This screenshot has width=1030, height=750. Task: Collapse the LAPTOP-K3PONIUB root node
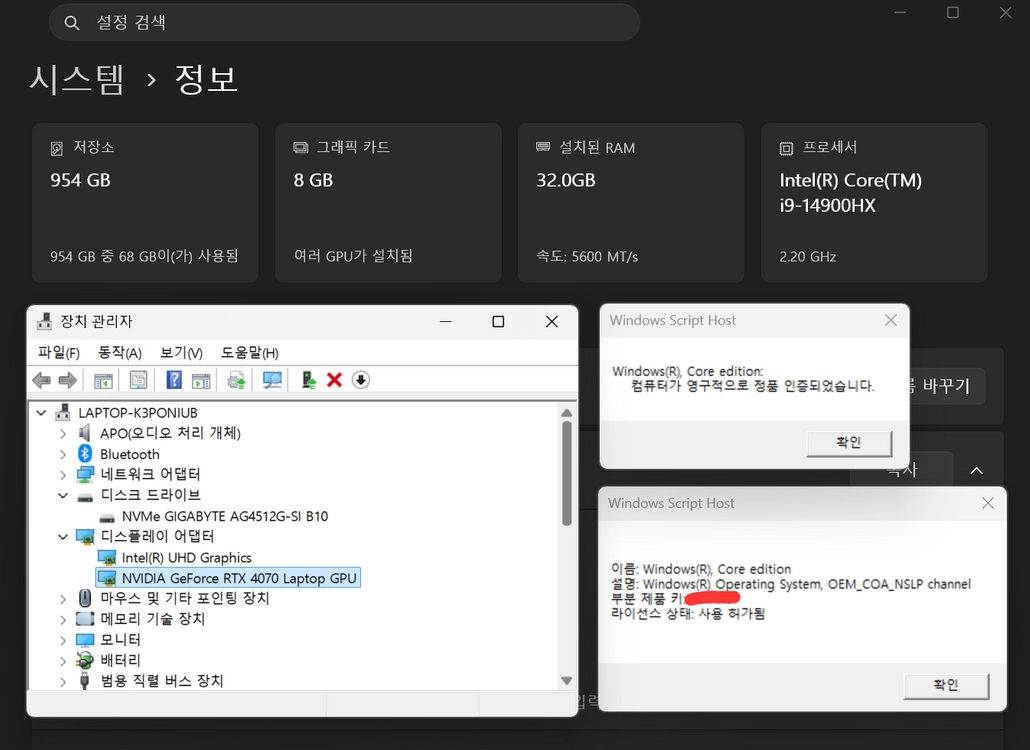41,412
